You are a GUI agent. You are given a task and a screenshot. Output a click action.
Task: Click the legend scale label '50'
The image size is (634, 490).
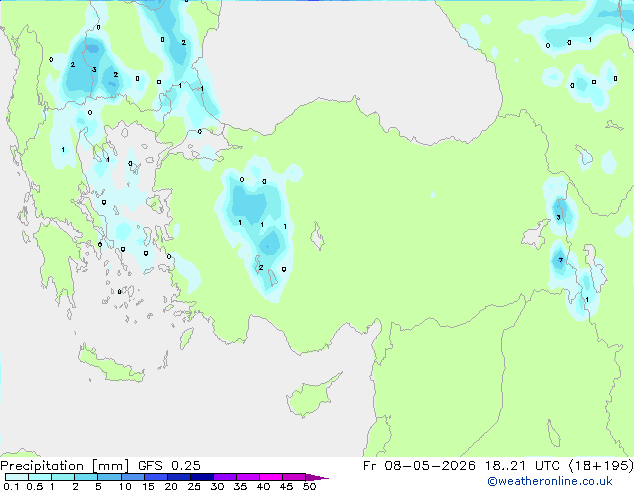pyautogui.click(x=310, y=486)
